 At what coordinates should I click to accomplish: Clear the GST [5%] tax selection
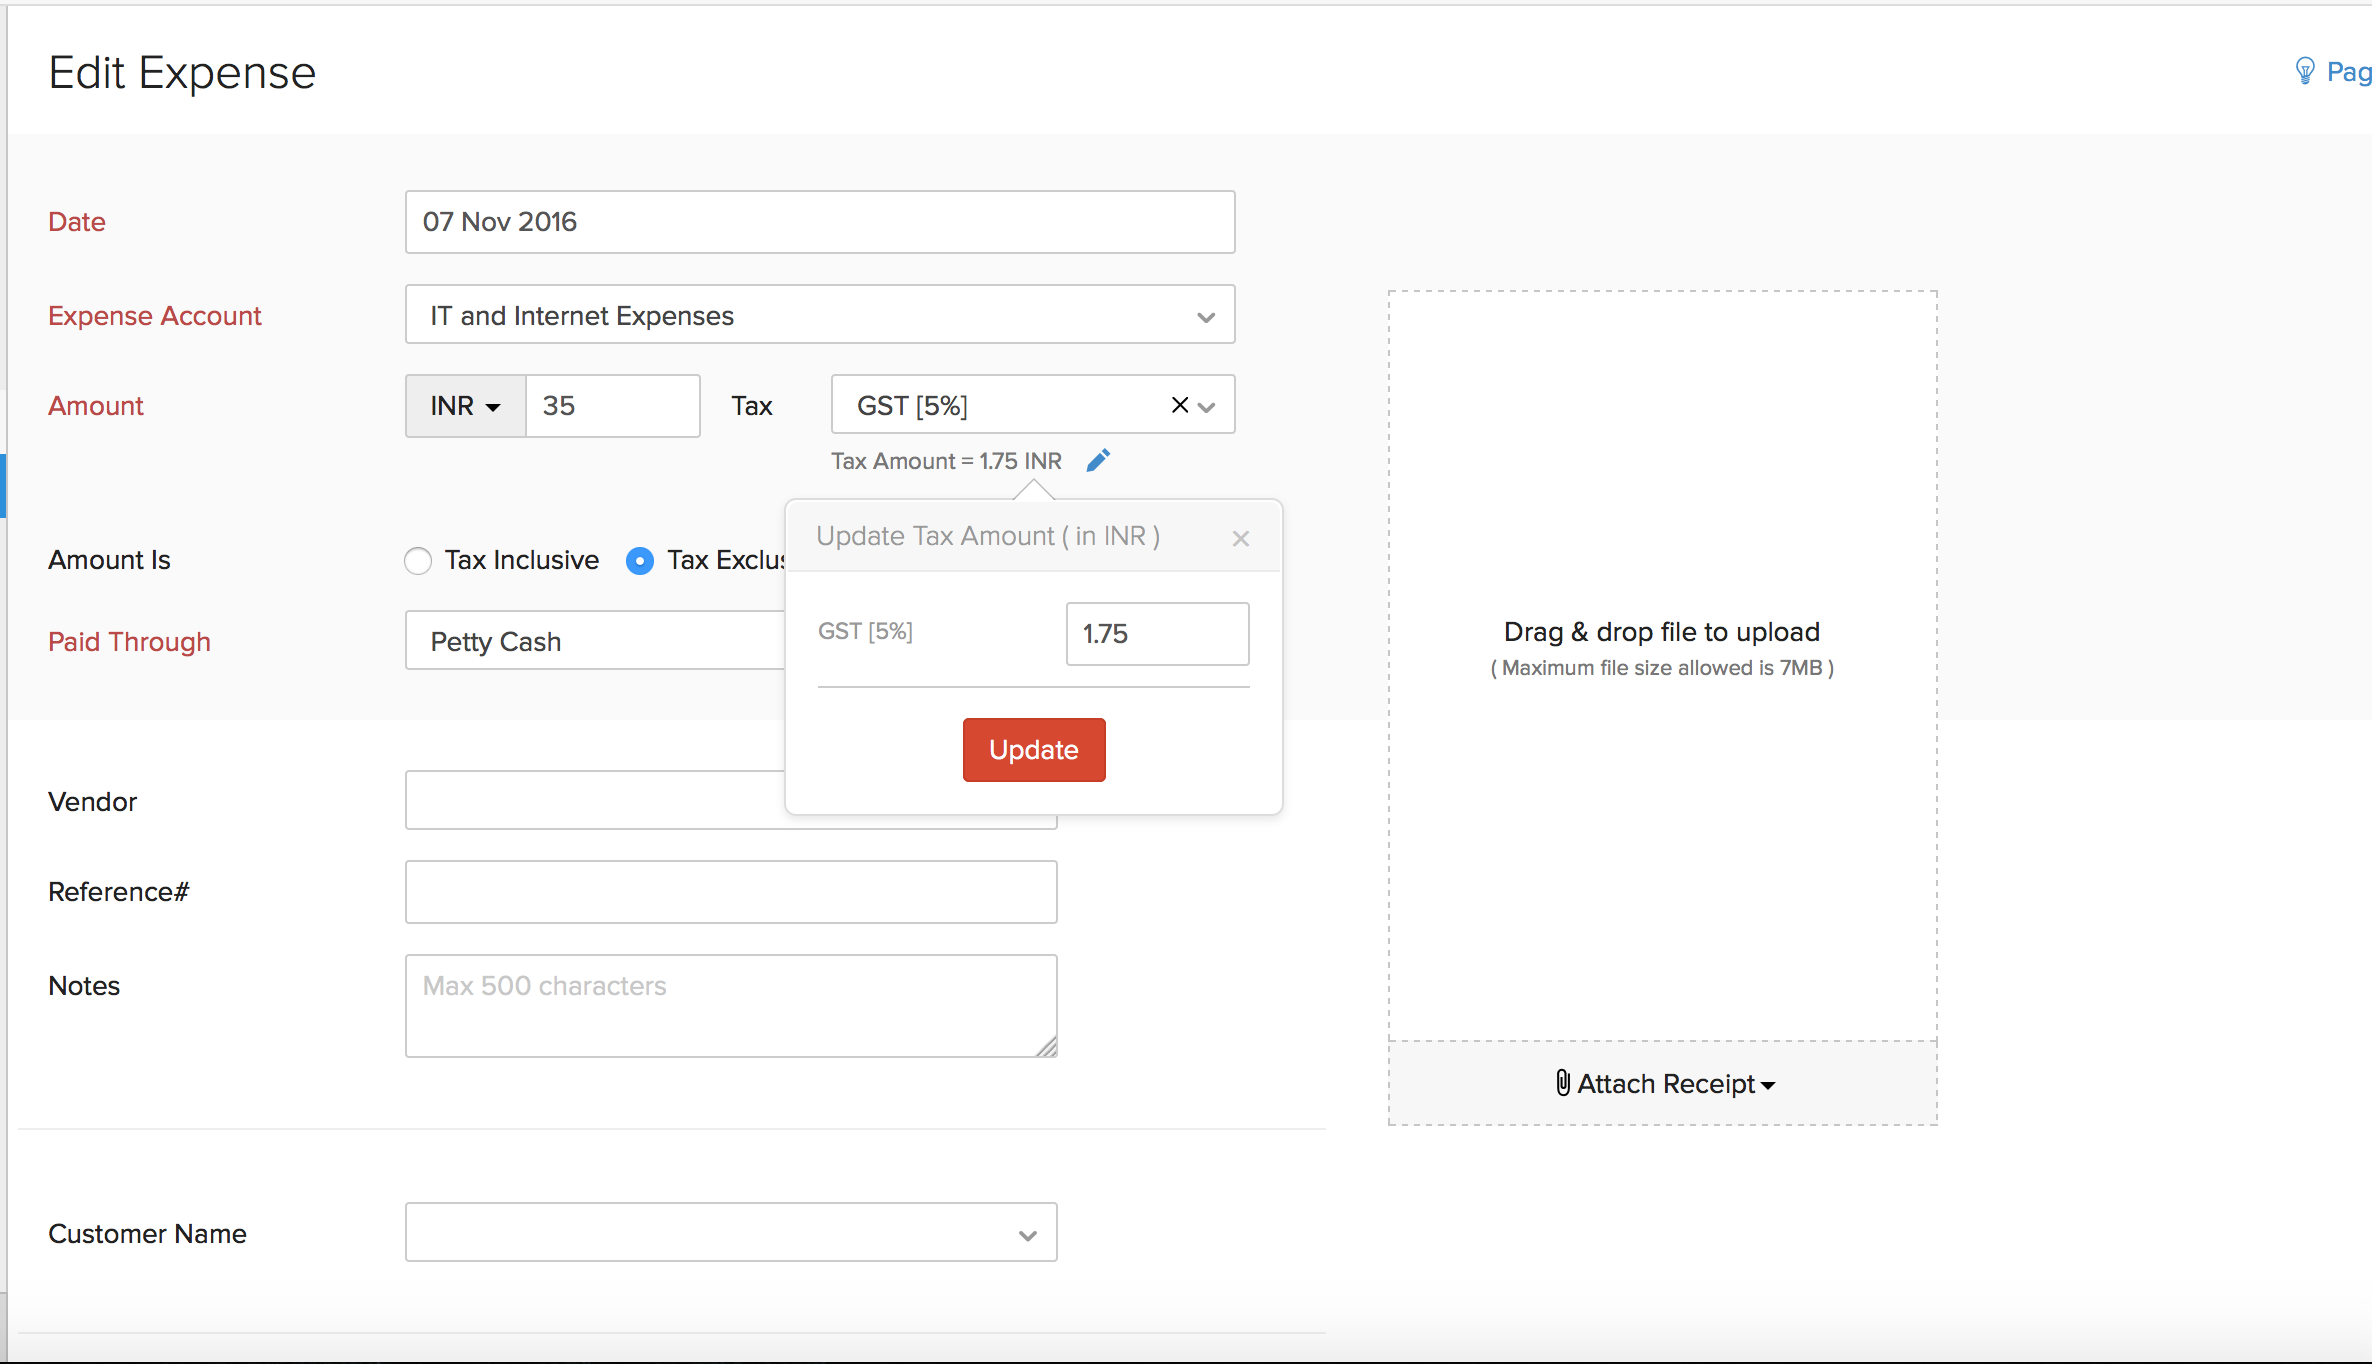tap(1179, 405)
